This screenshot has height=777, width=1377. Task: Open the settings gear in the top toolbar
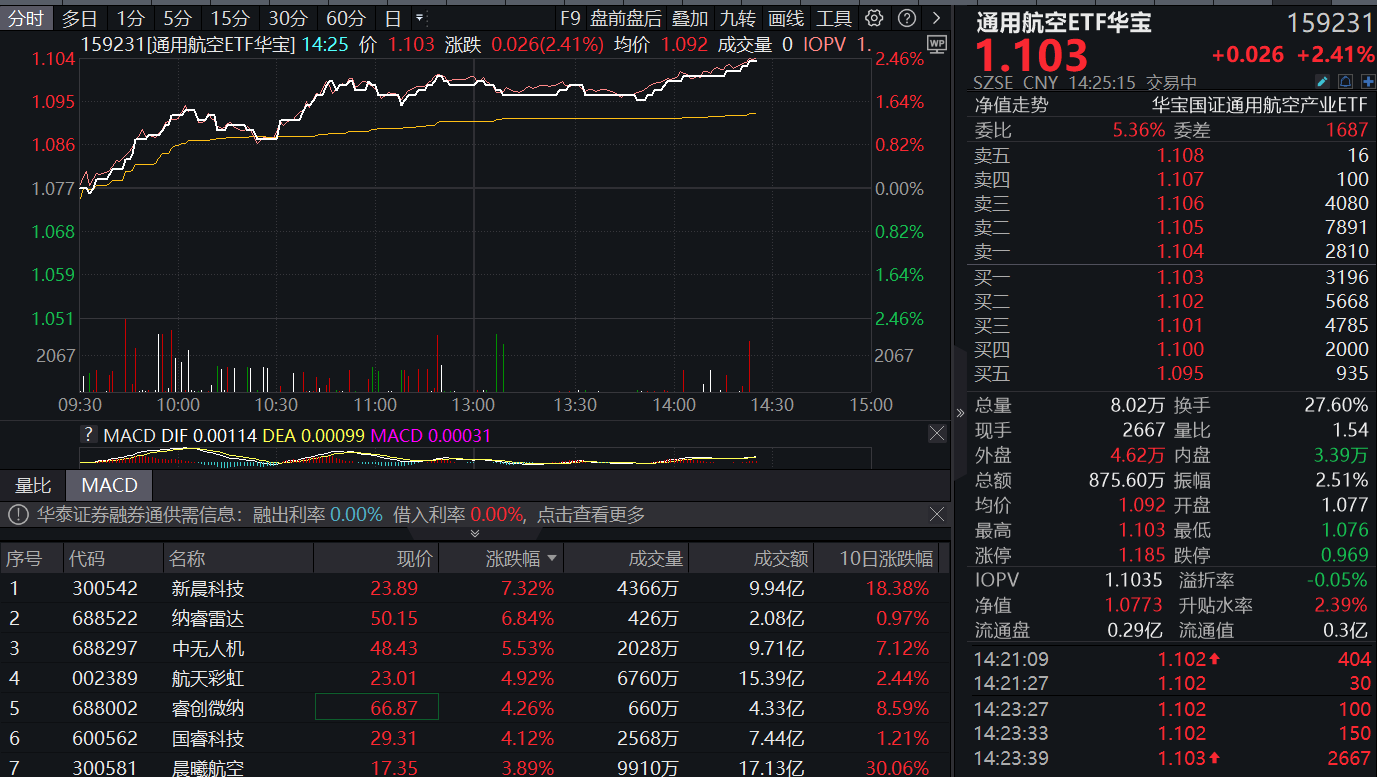point(874,17)
